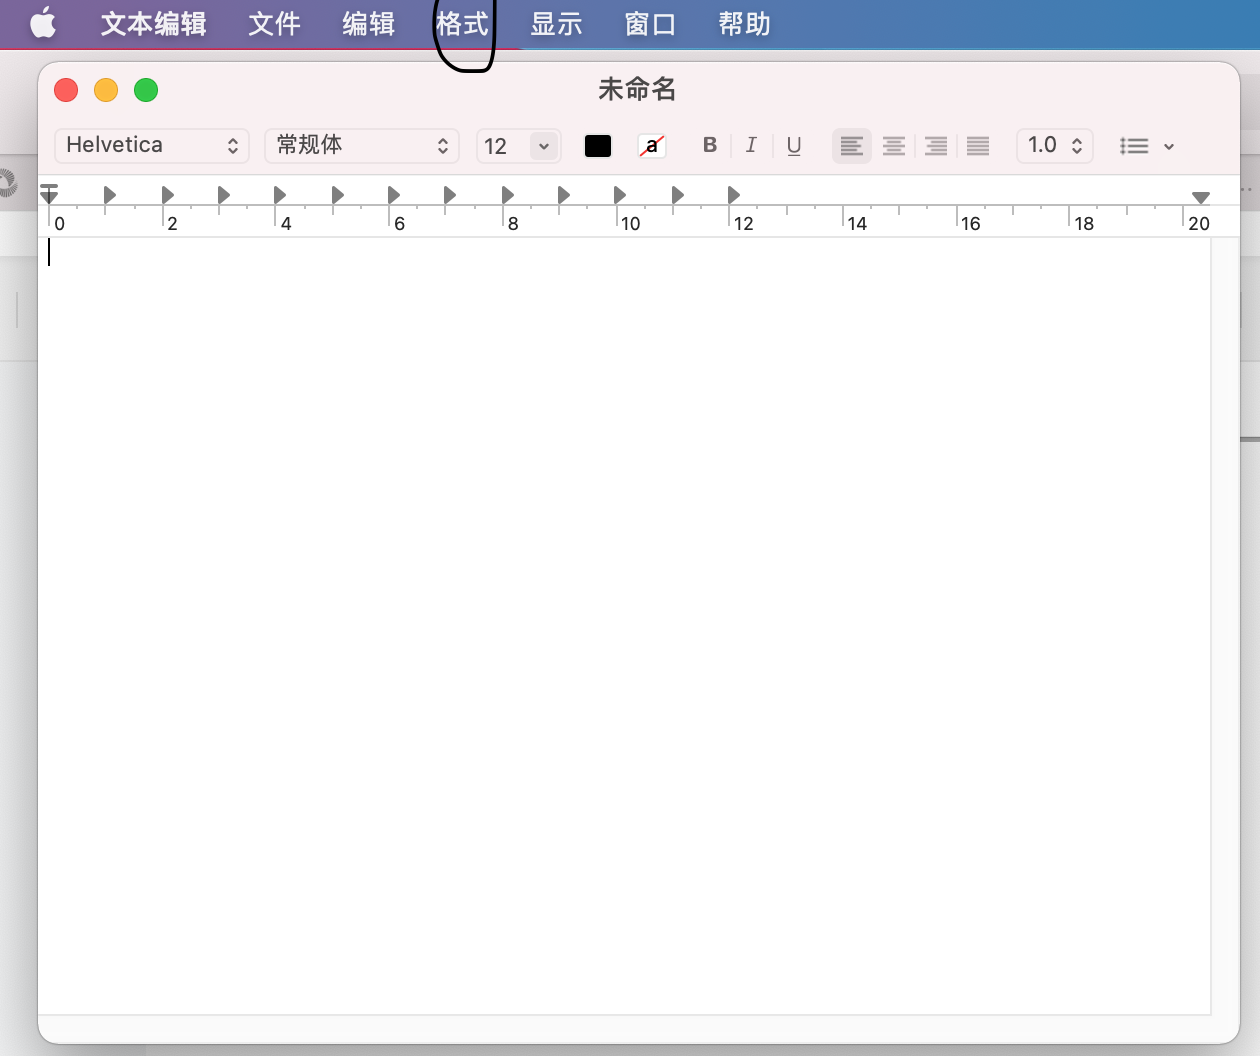The height and width of the screenshot is (1056, 1260).
Task: Click the last tab stop before 12
Action: [733, 194]
